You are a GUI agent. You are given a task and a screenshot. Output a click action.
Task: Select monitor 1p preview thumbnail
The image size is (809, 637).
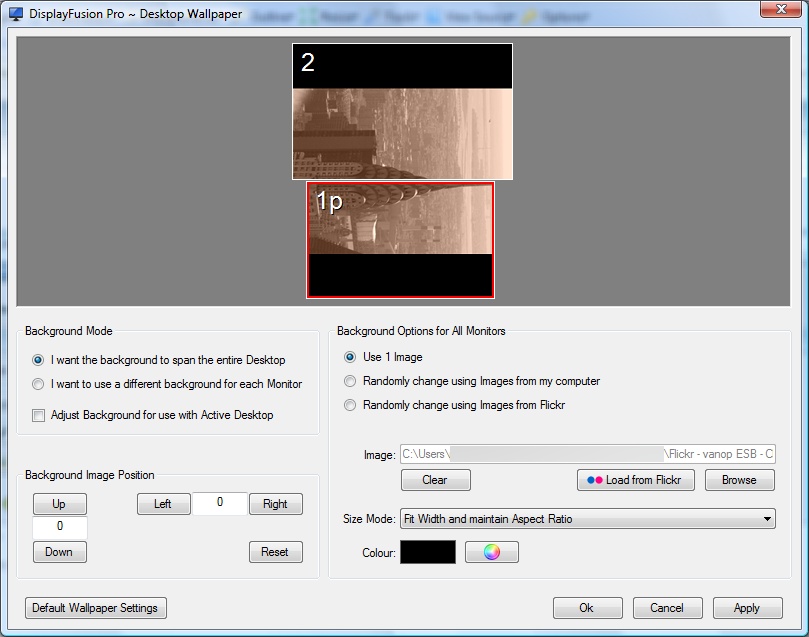(400, 240)
